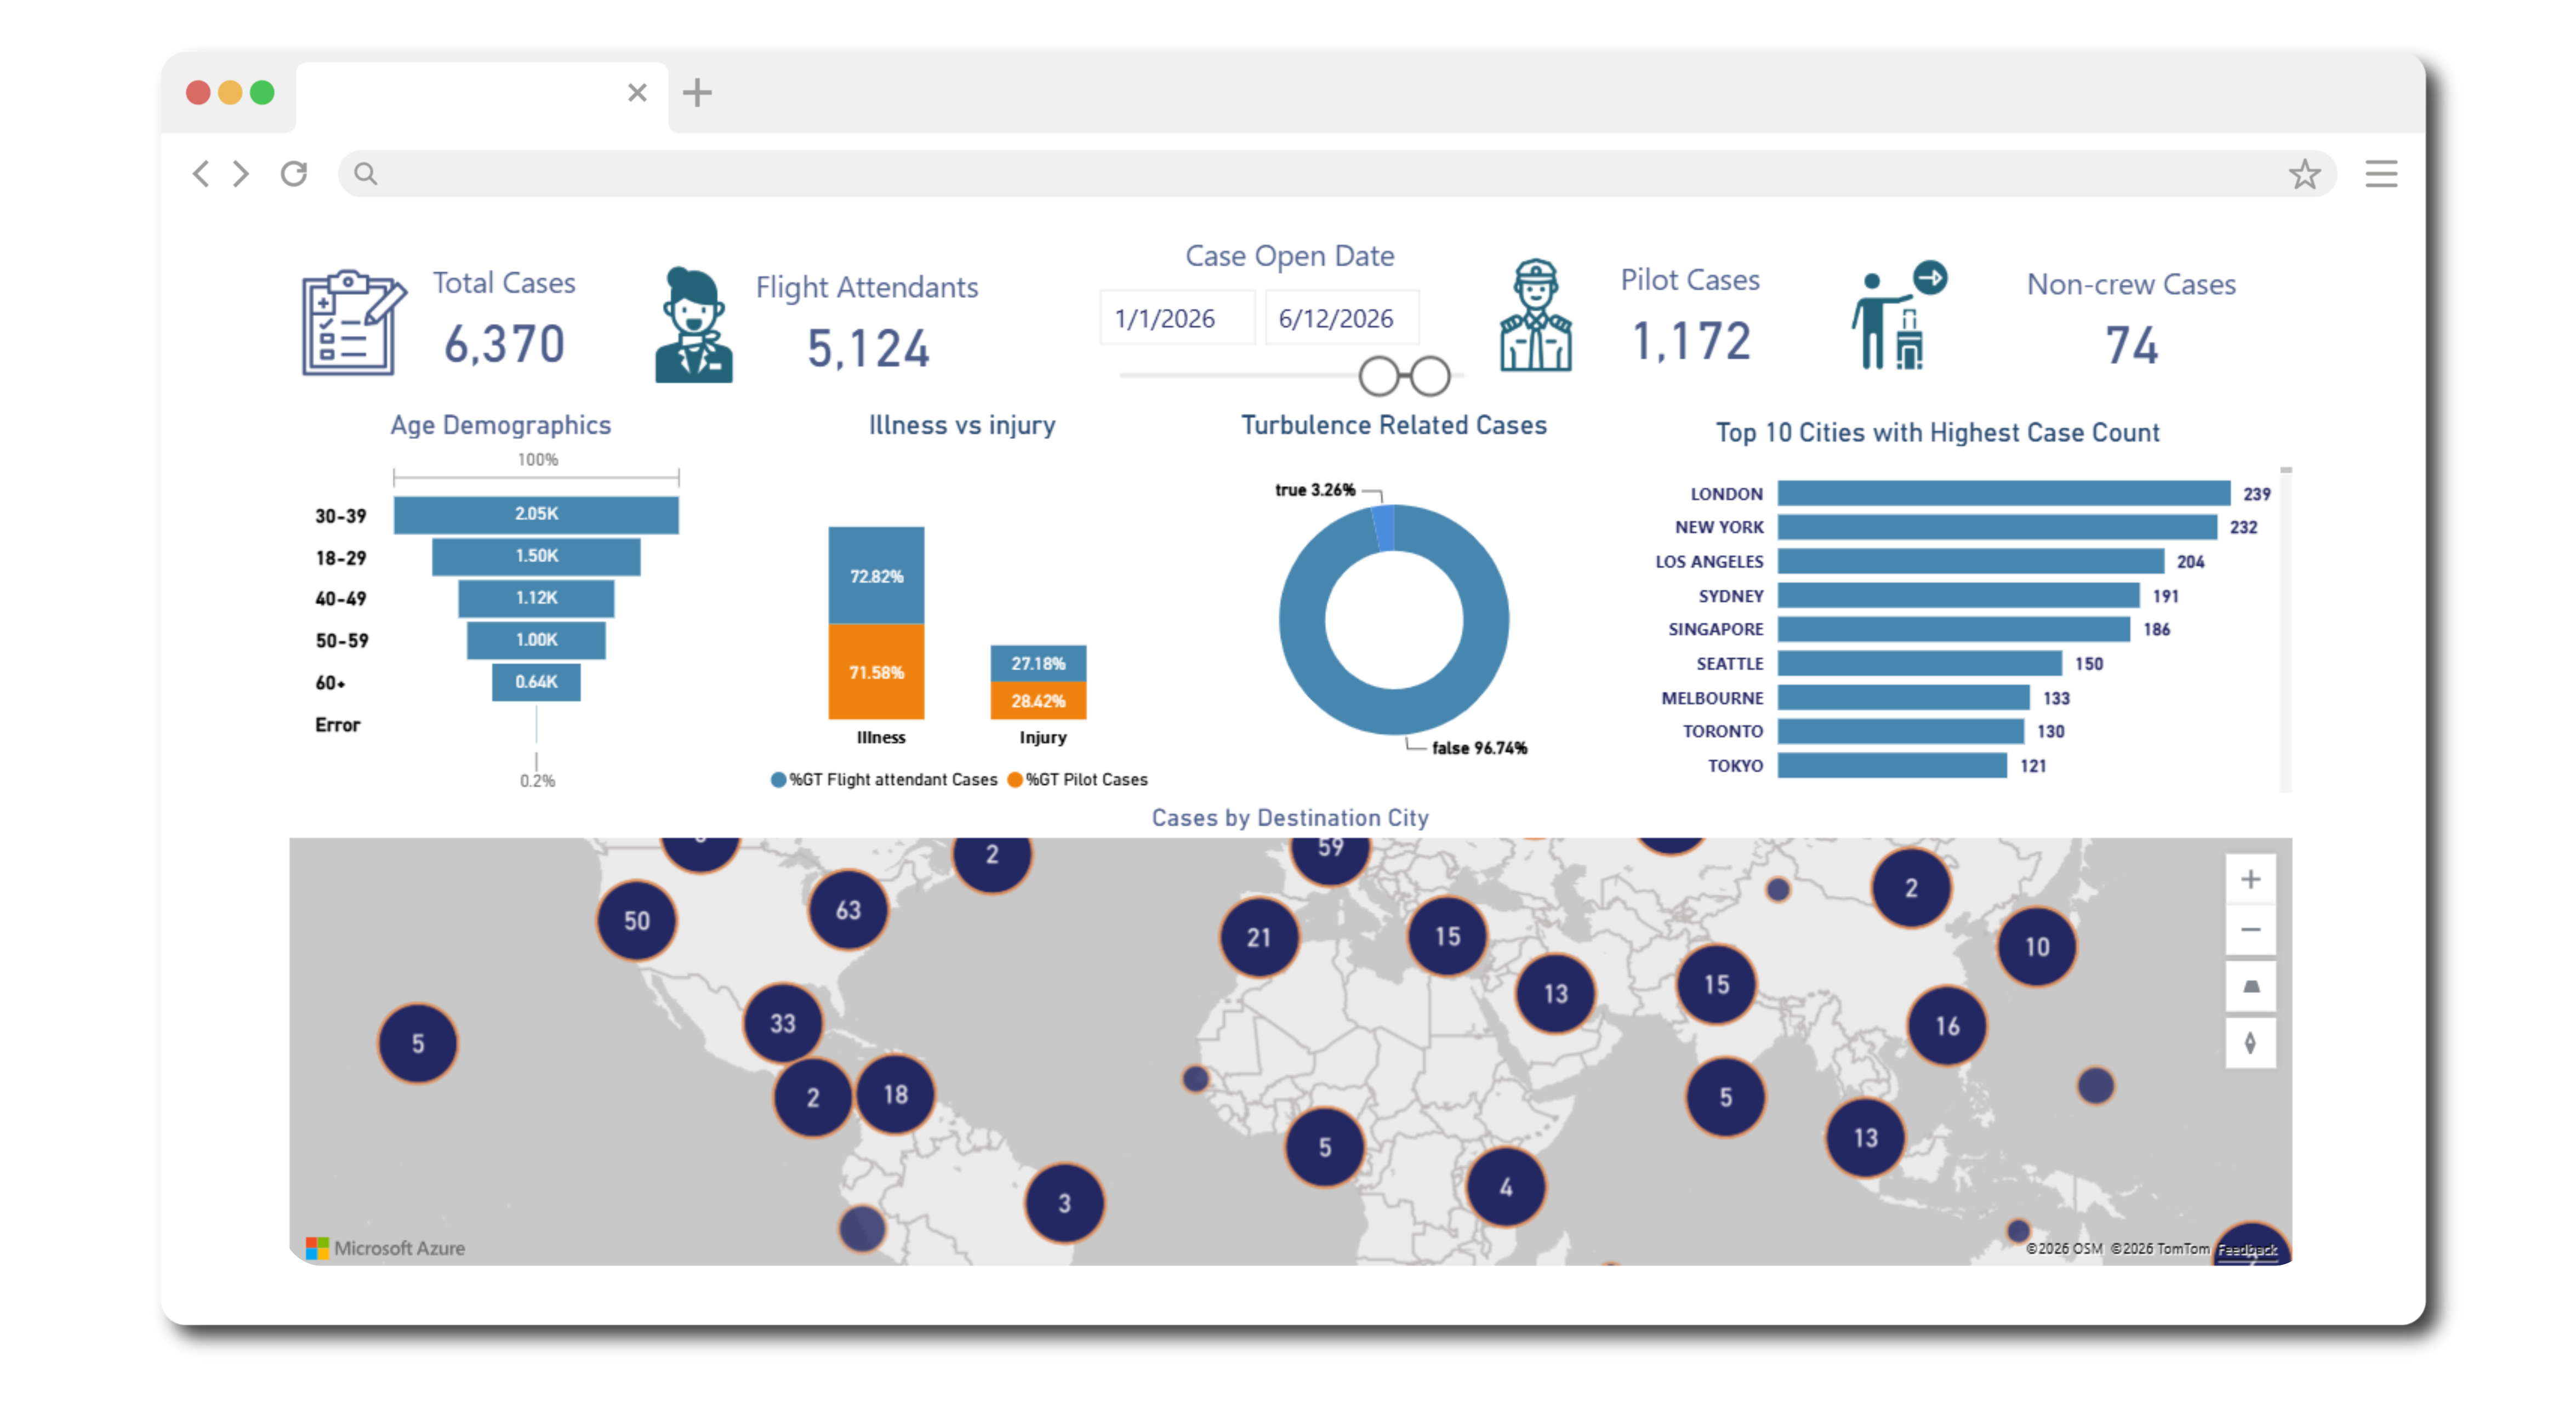Click the %GT Pilot Cases legend
This screenshot has width=2576, height=1403.
click(1077, 780)
